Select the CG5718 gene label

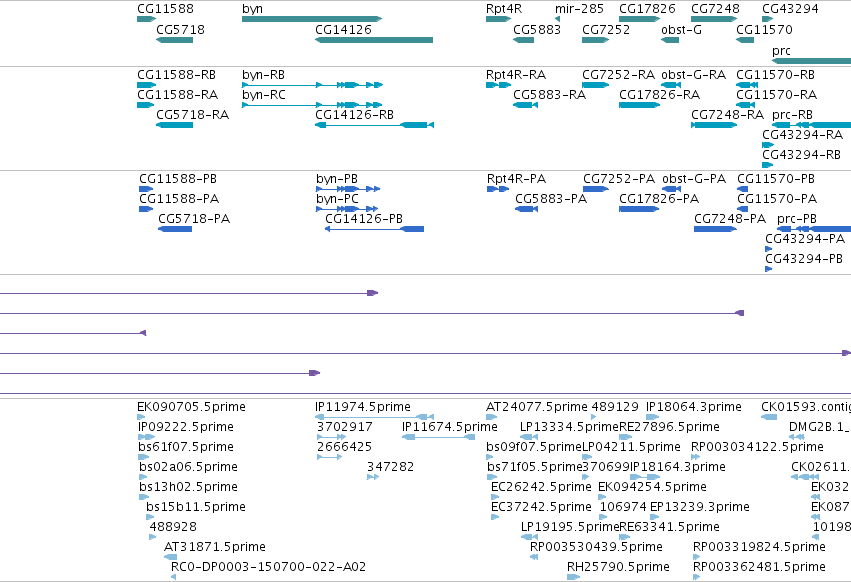pos(181,30)
